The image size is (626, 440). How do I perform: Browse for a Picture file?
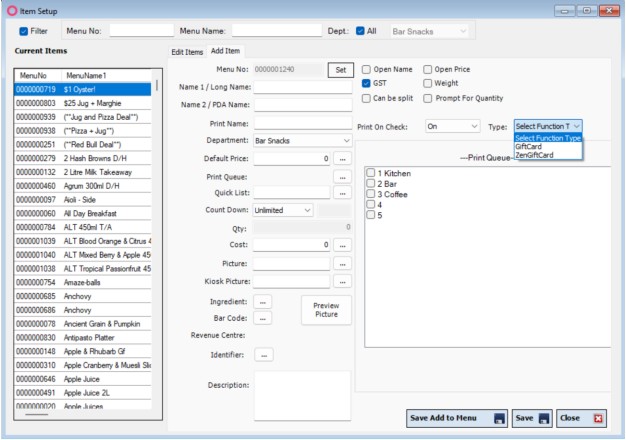point(343,263)
